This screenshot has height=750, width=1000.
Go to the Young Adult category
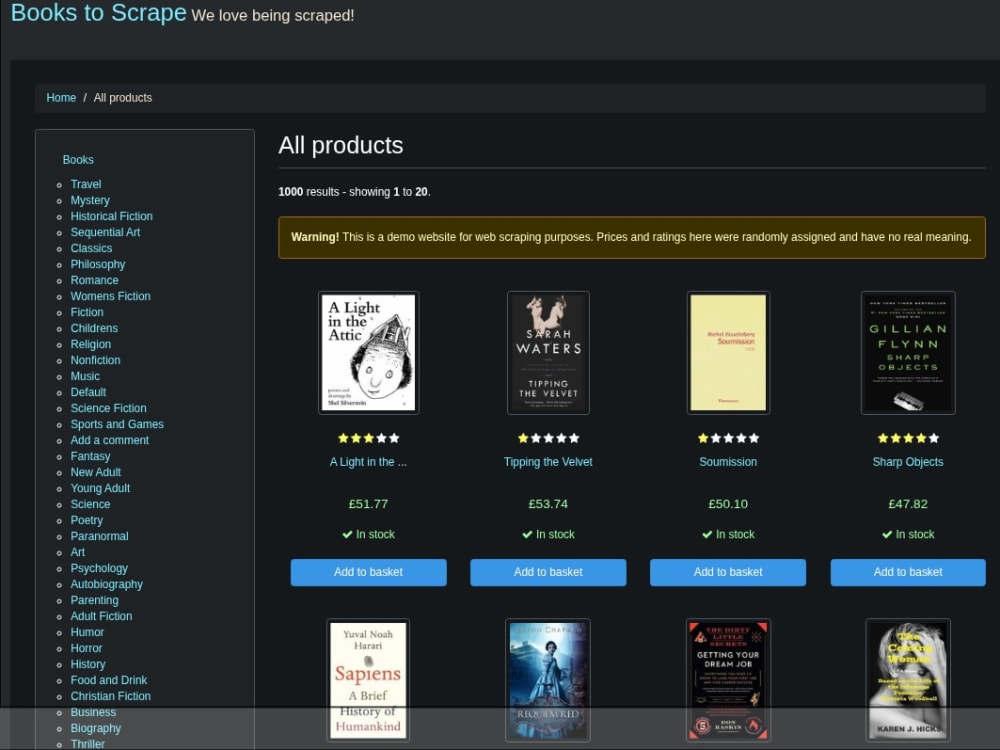pyautogui.click(x=100, y=488)
